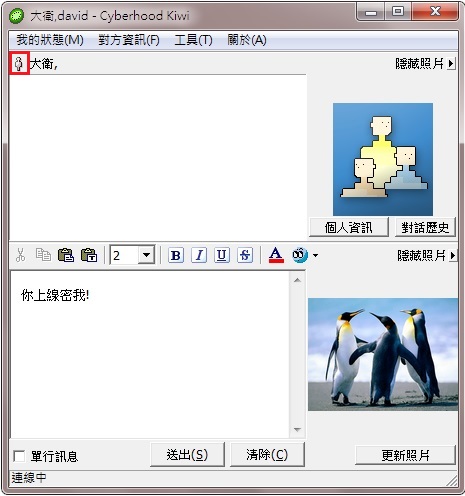This screenshot has height=496, width=465.
Task: Click the contact status icon beside 大衛
Action: click(19, 63)
